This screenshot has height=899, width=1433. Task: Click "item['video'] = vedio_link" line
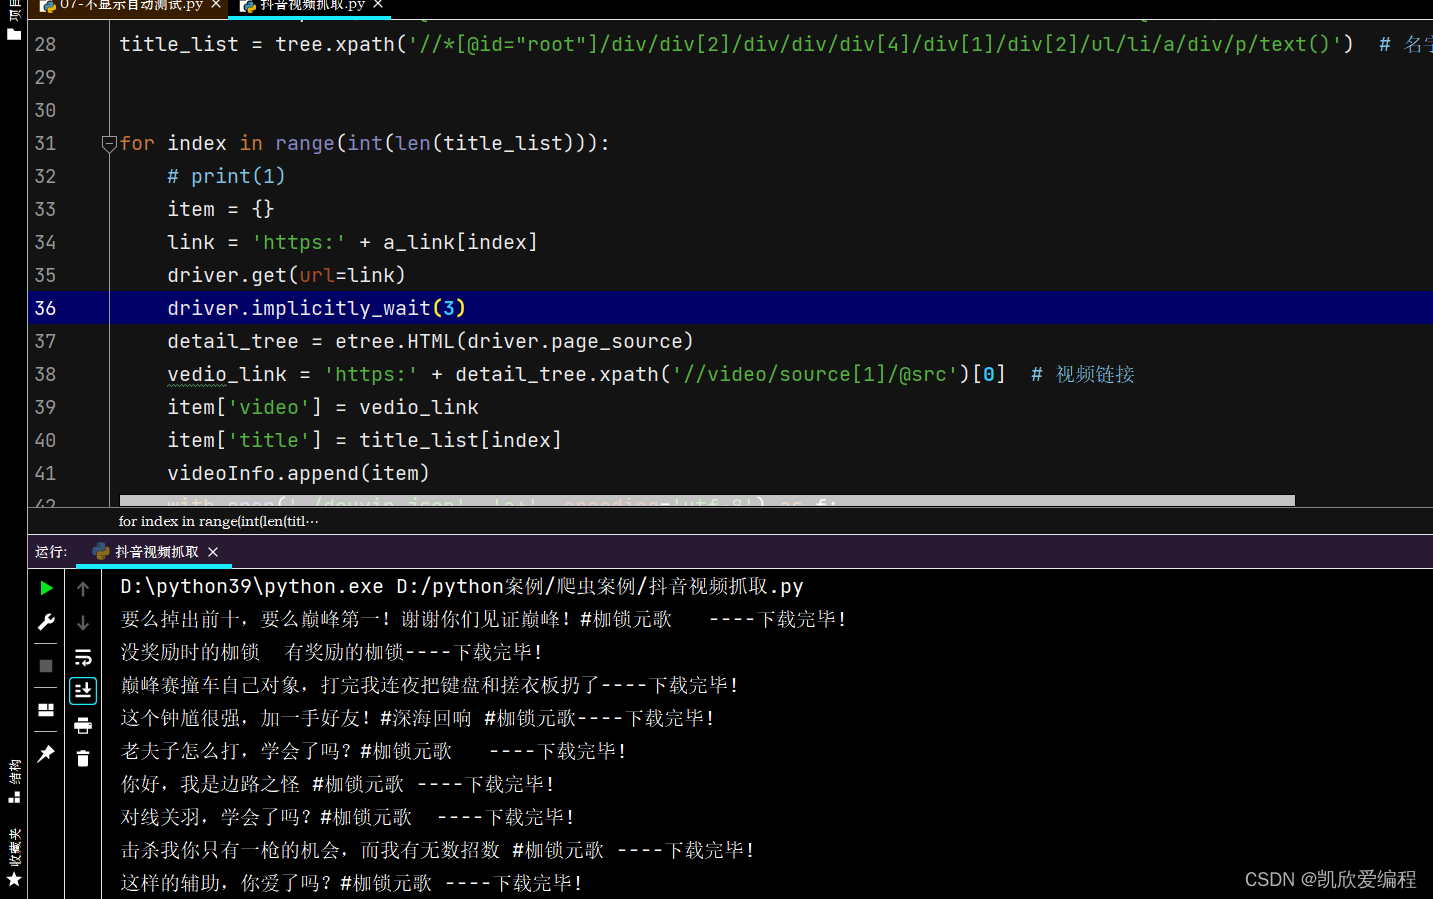click(323, 407)
